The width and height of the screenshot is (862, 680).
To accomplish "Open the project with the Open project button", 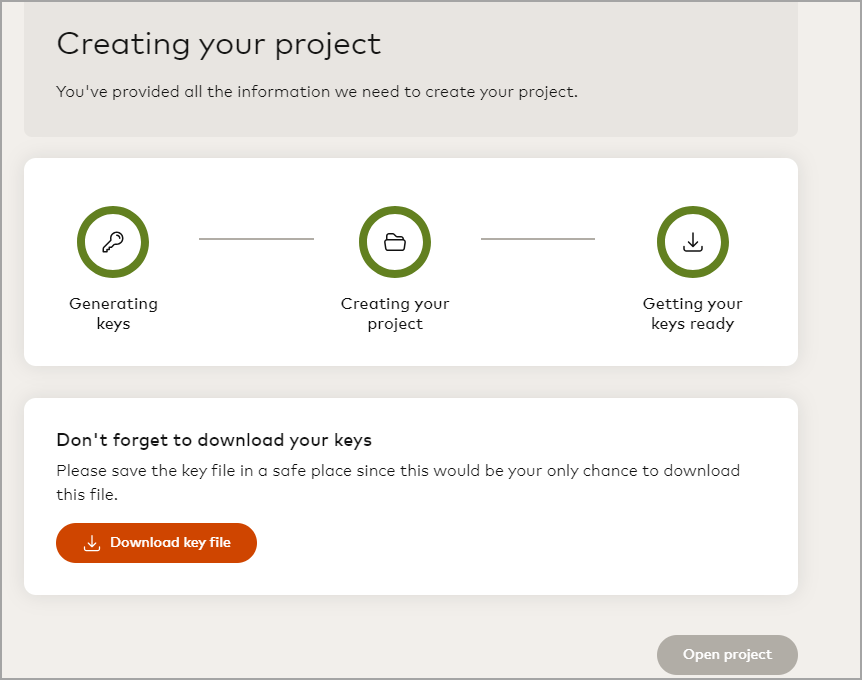I will pyautogui.click(x=727, y=655).
